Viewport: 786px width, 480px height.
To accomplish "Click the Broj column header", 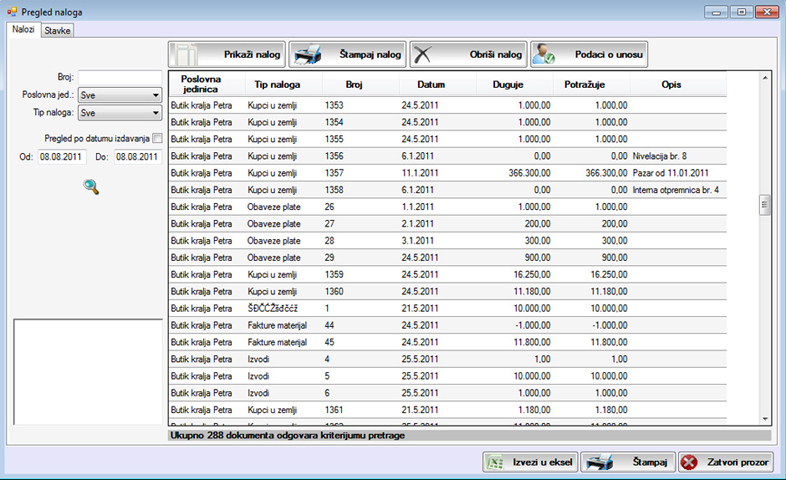I will [361, 84].
